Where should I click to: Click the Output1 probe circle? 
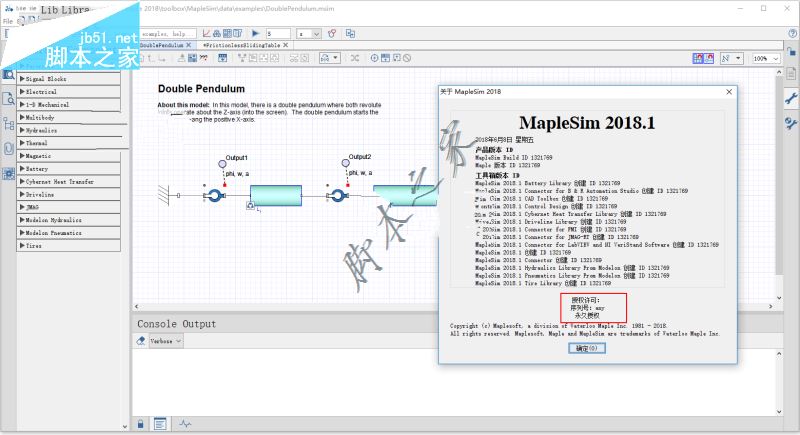(x=222, y=164)
